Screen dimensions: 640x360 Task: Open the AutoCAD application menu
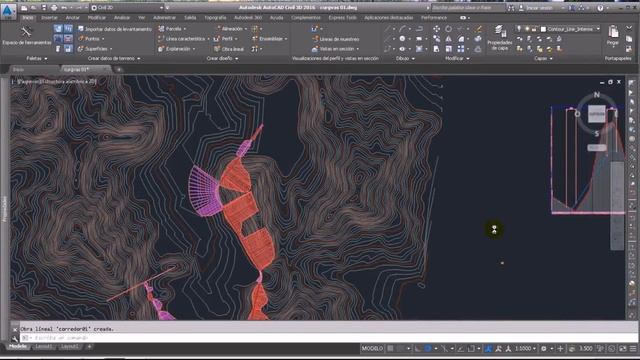pyautogui.click(x=7, y=10)
